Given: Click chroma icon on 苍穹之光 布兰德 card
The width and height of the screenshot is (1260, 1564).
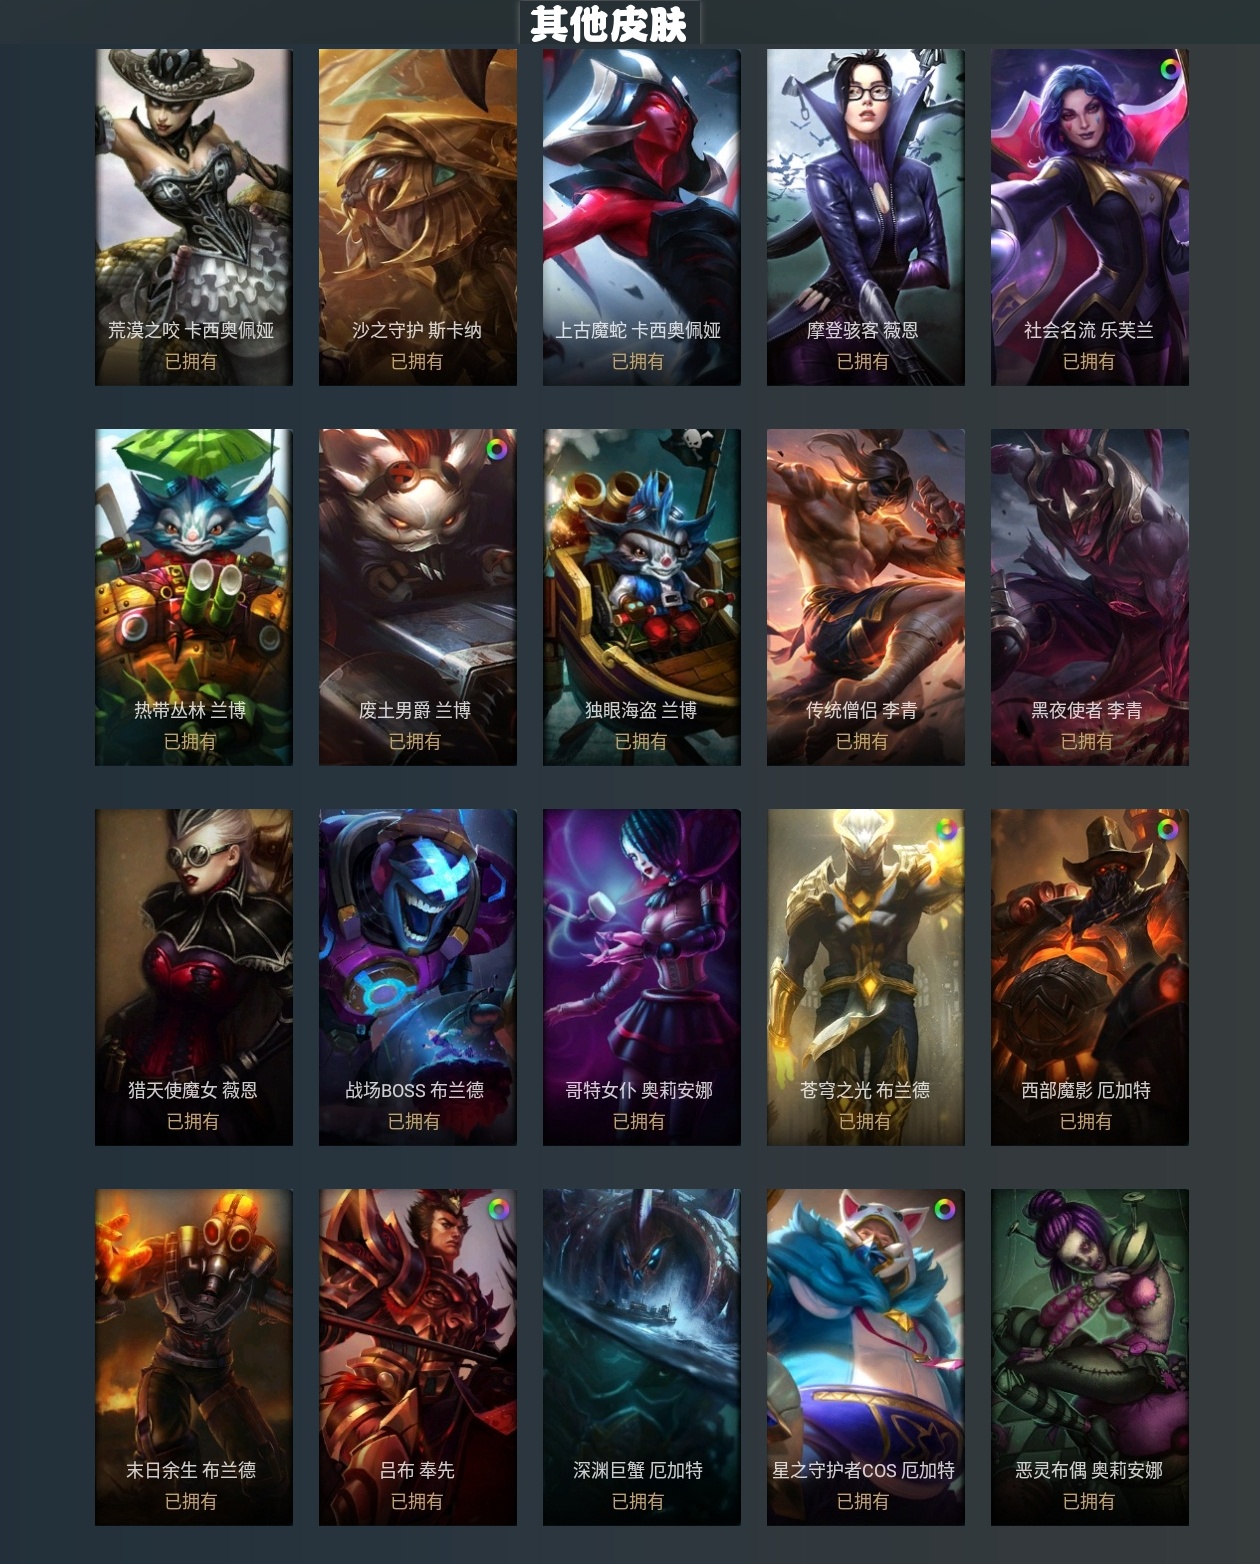Looking at the screenshot, I should click(946, 829).
